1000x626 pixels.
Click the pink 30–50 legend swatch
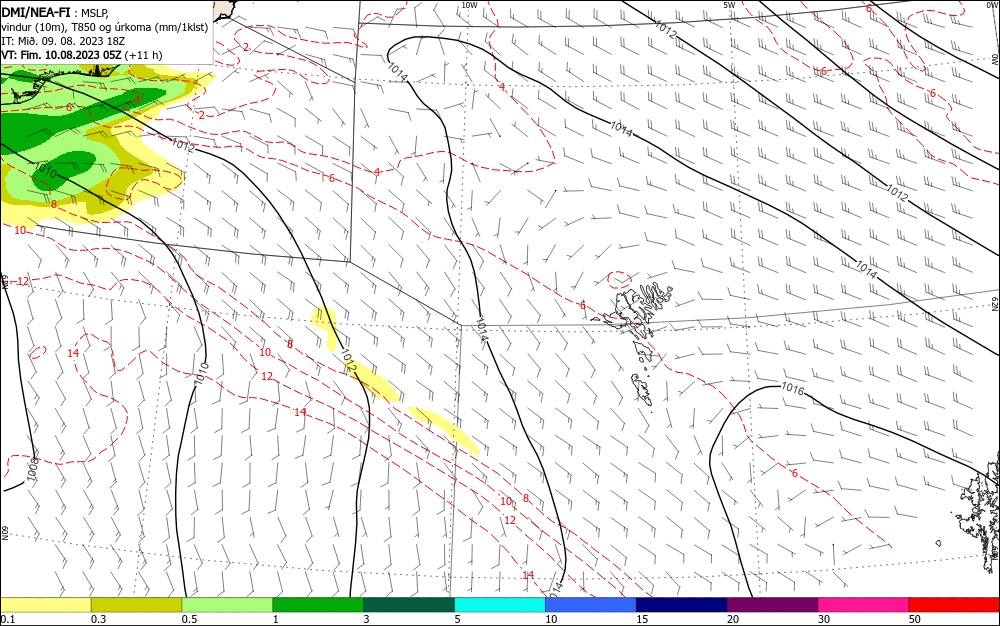tap(864, 605)
